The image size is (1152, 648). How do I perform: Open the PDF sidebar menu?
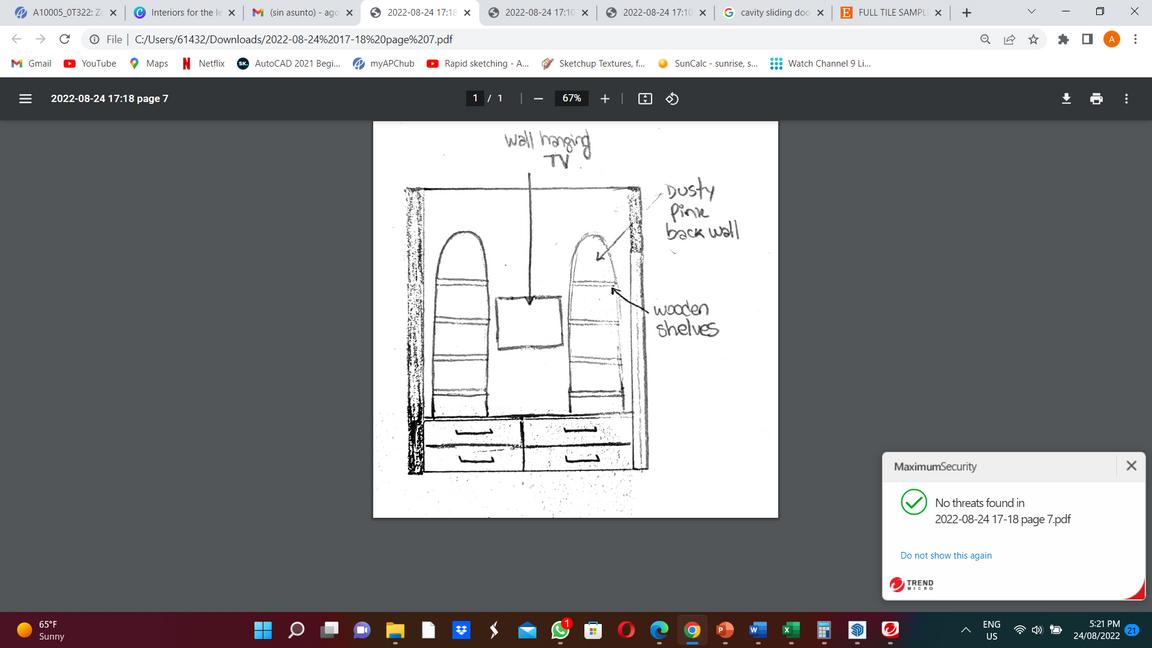point(26,98)
